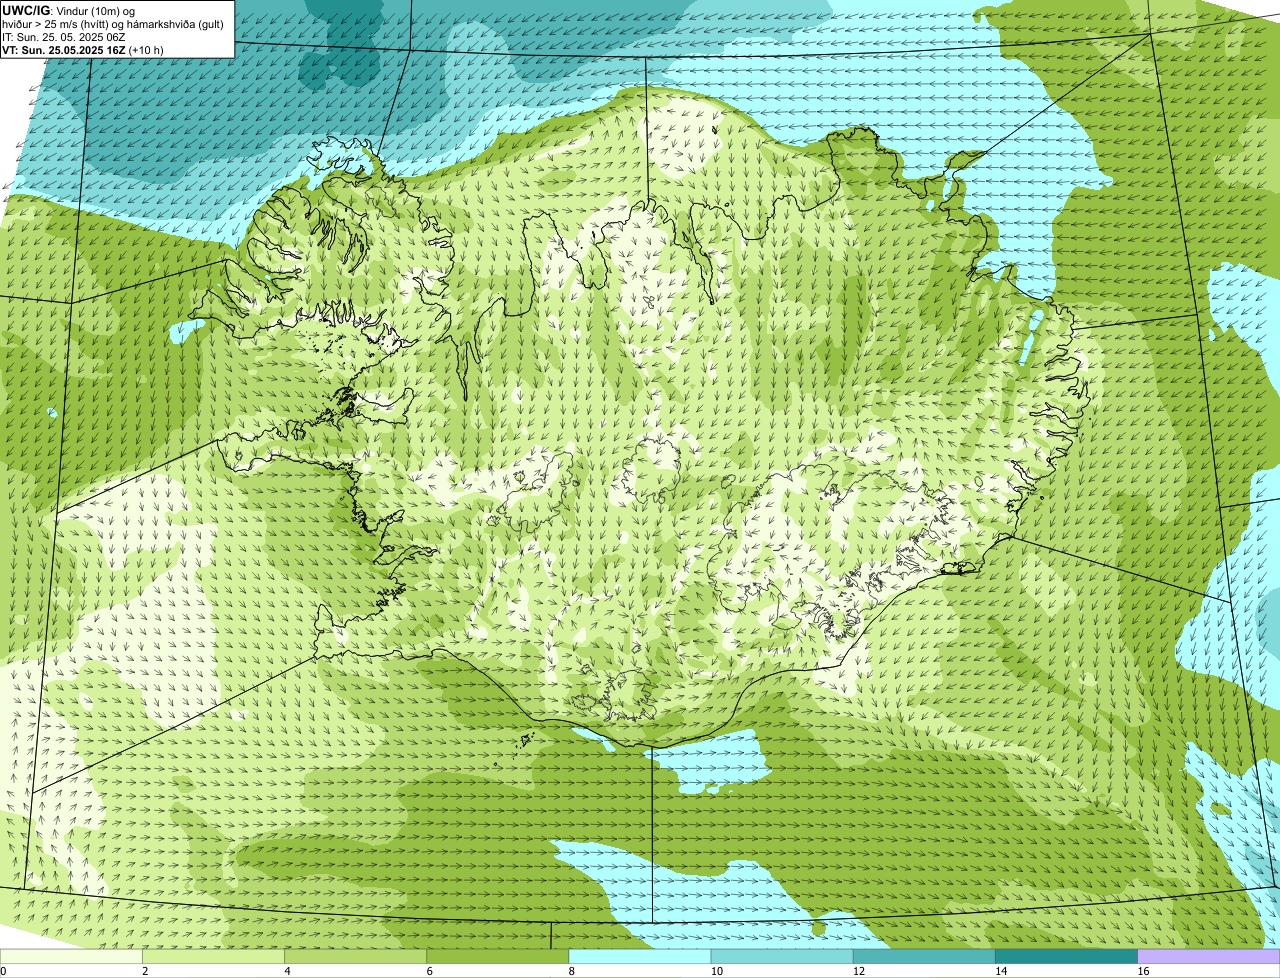Click the 'hviður > 25 m/s (hvítt)' description line
The image size is (1280, 978).
pyautogui.click(x=113, y=23)
